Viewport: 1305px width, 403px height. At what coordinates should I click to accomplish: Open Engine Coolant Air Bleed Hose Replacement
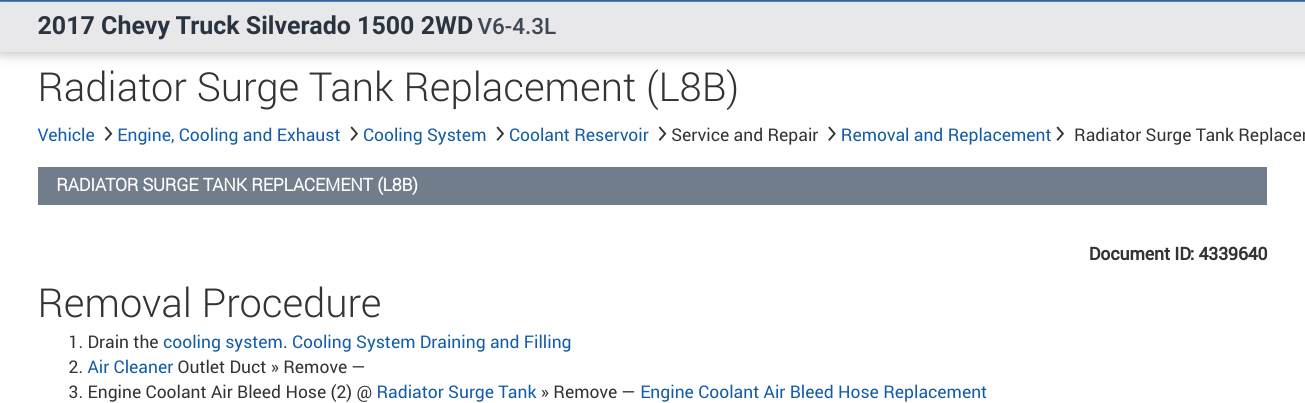[813, 392]
